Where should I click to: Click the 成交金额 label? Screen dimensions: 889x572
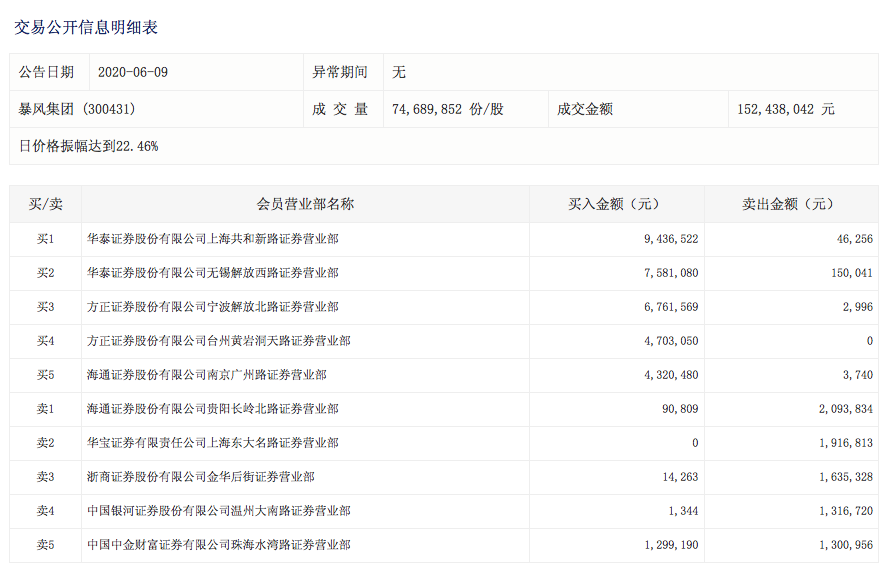click(585, 109)
